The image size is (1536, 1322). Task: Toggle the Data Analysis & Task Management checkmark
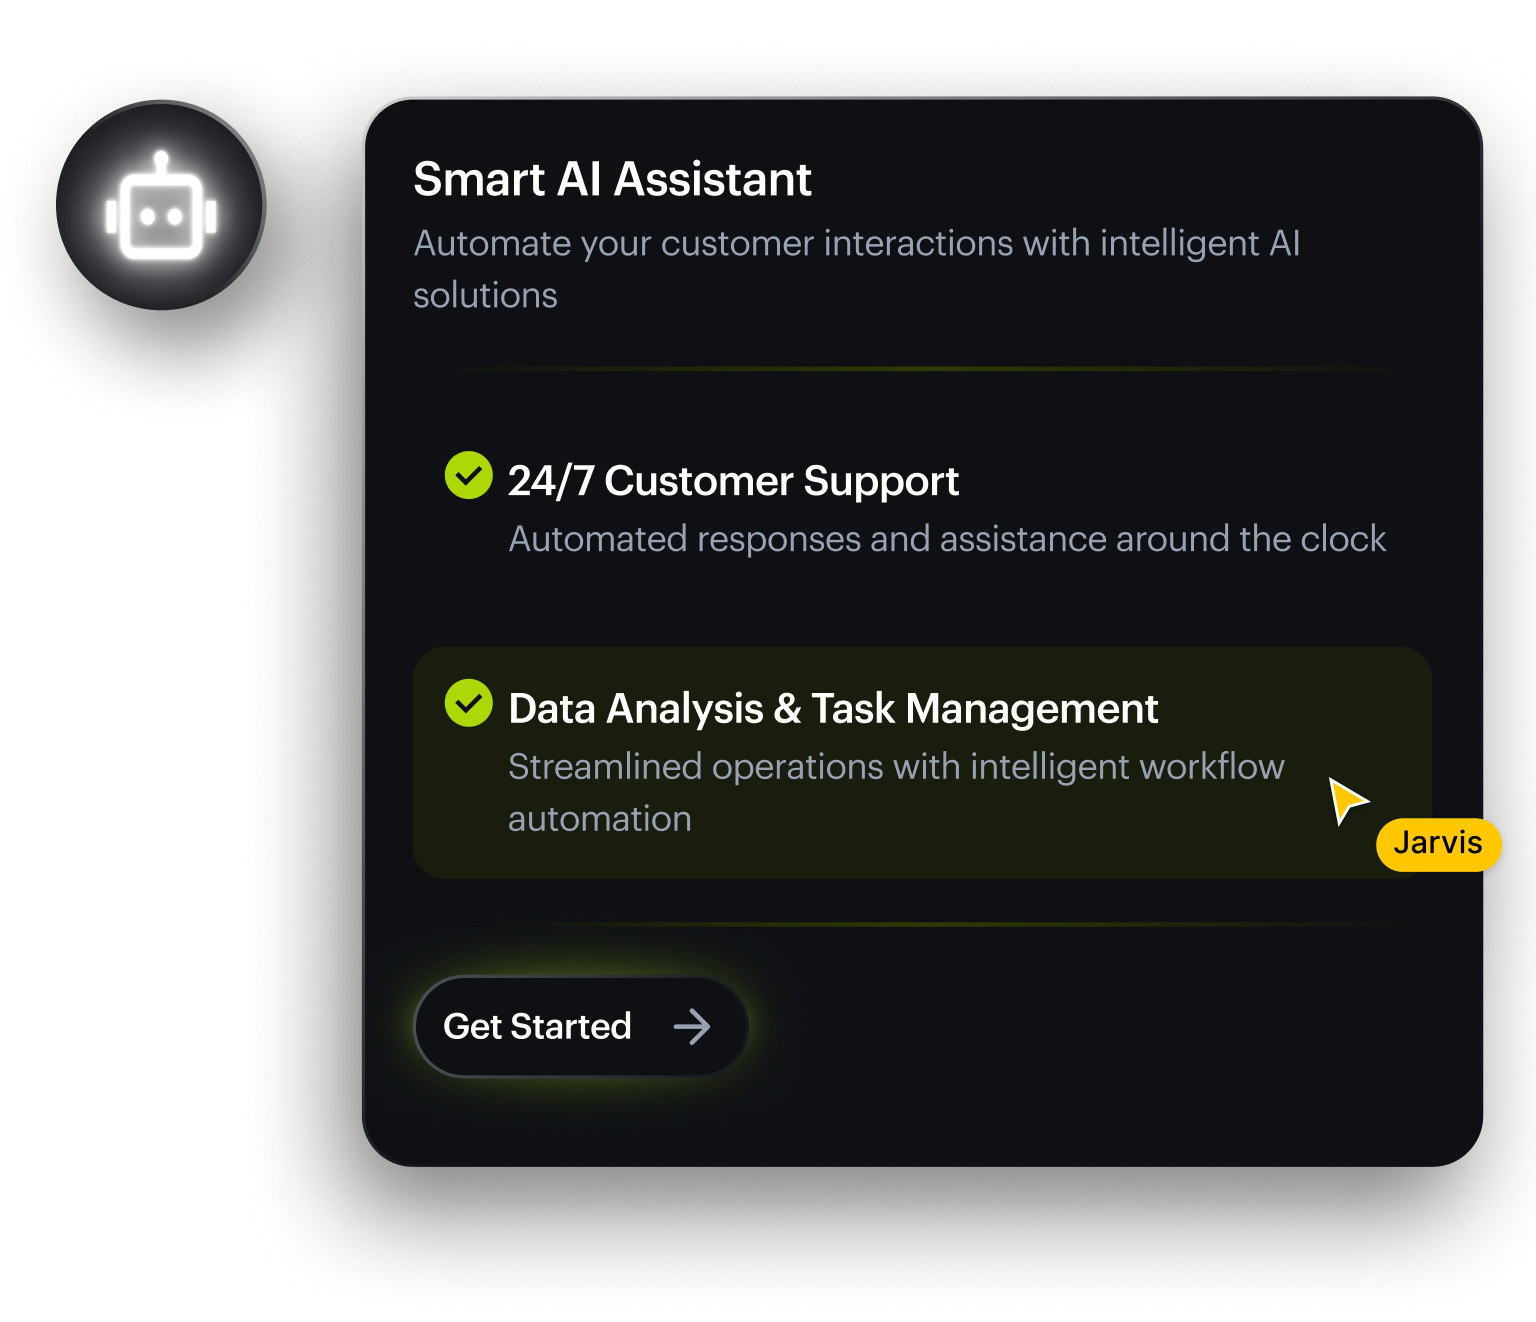point(468,703)
